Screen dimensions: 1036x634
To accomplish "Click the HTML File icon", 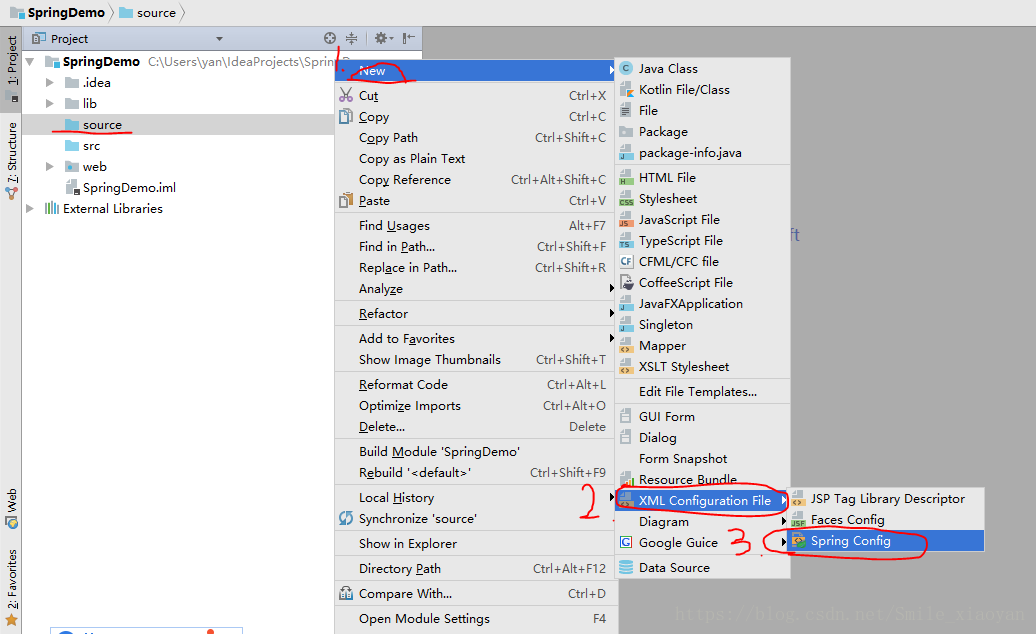I will (x=626, y=177).
